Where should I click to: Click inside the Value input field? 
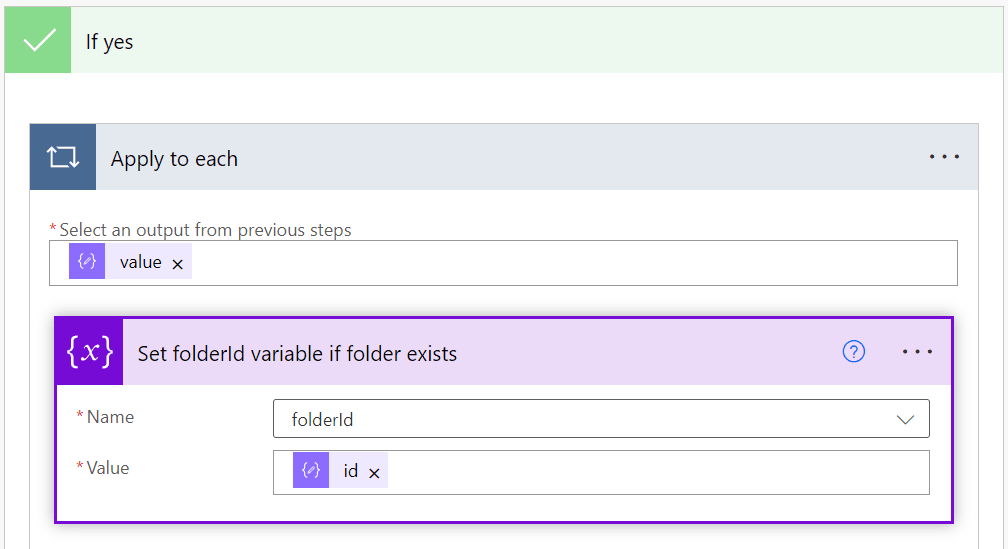[650, 472]
